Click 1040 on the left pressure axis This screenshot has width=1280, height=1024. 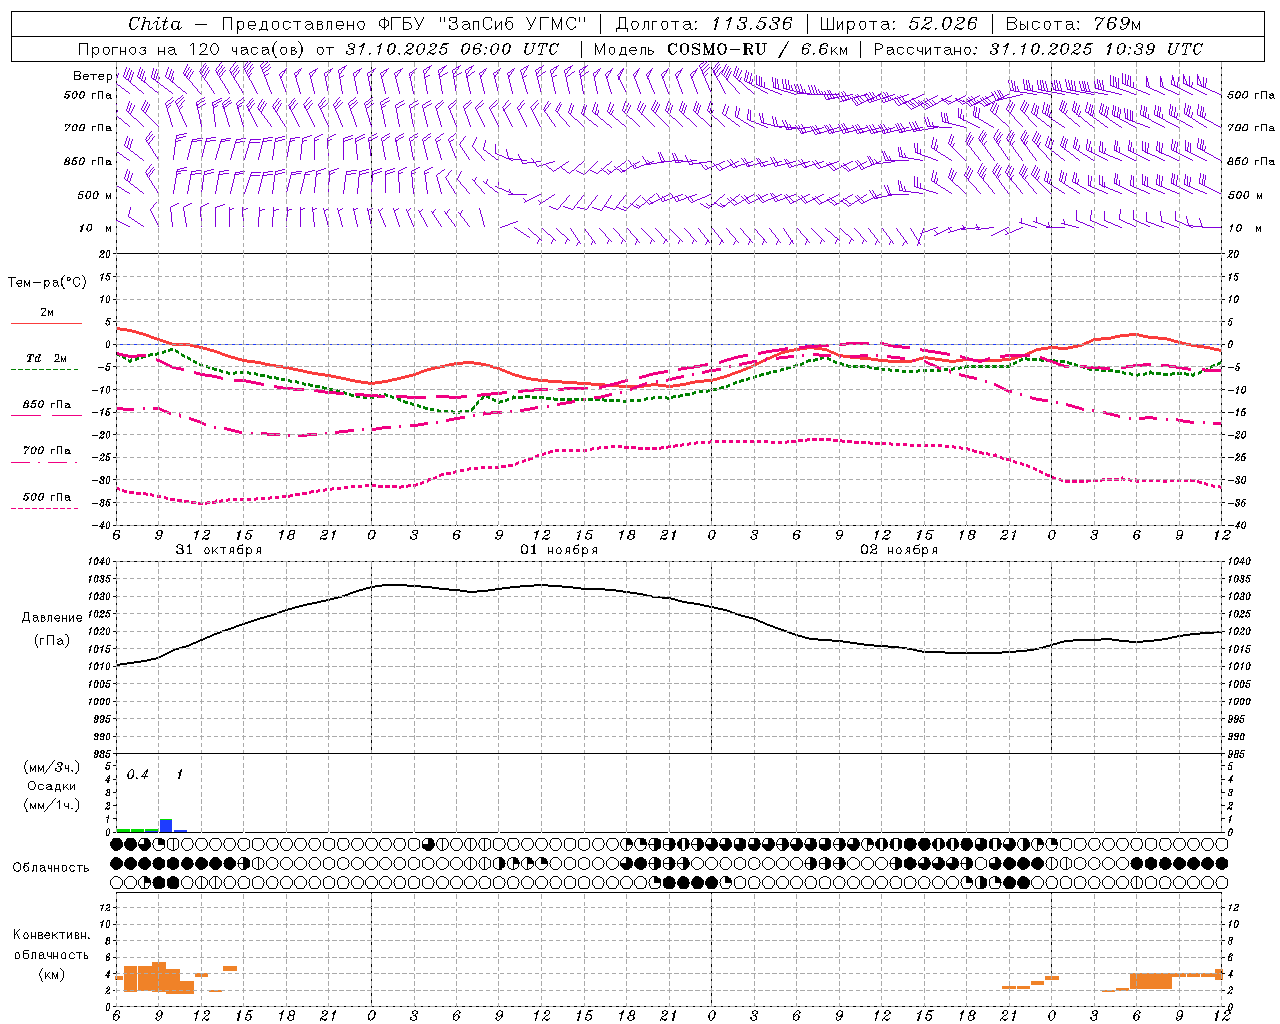click(99, 561)
